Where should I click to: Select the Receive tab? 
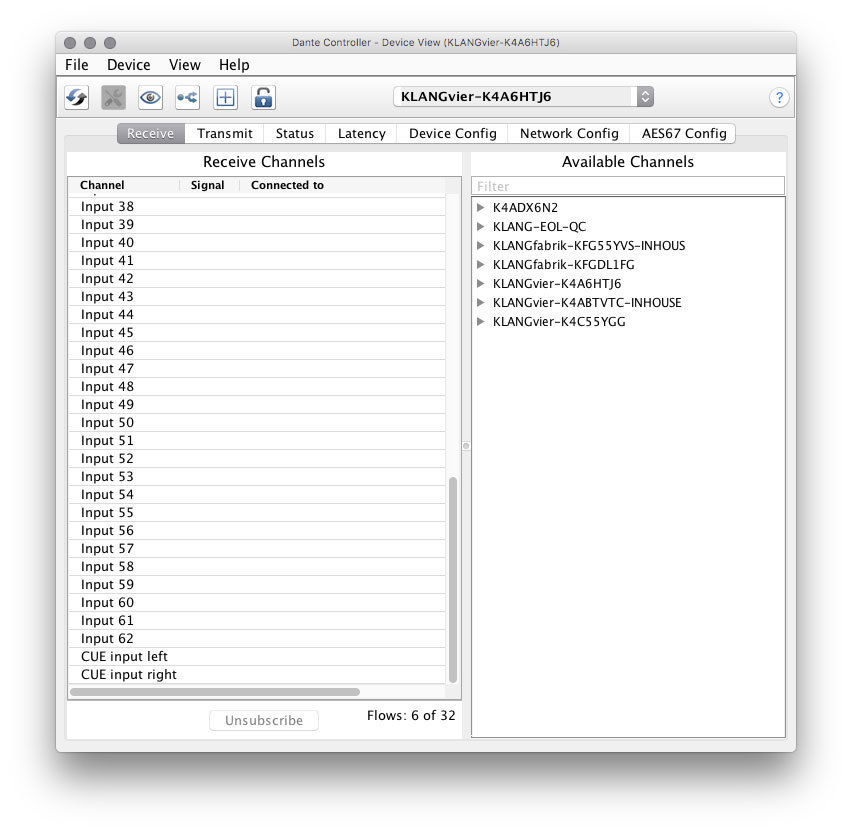151,134
